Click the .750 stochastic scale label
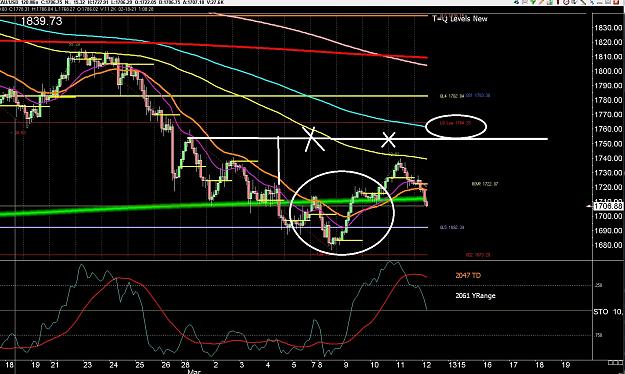625x374 pixels. click(598, 336)
